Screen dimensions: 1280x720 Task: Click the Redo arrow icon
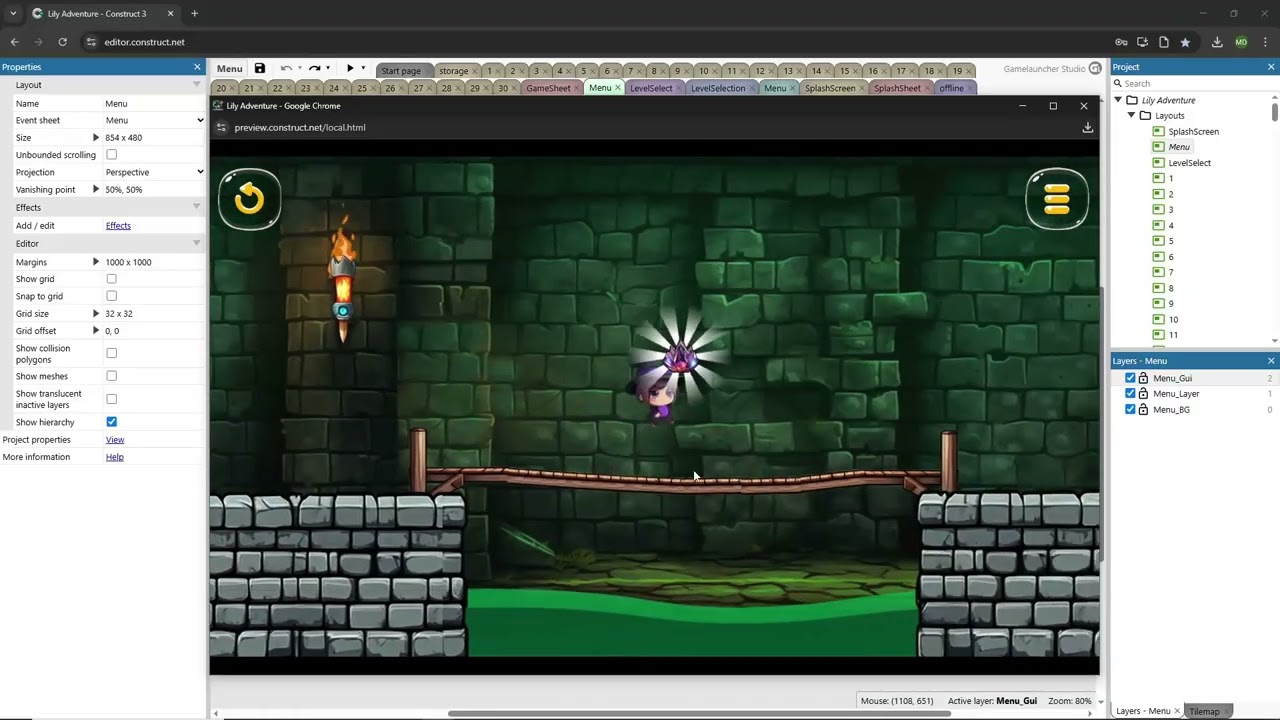tap(314, 69)
